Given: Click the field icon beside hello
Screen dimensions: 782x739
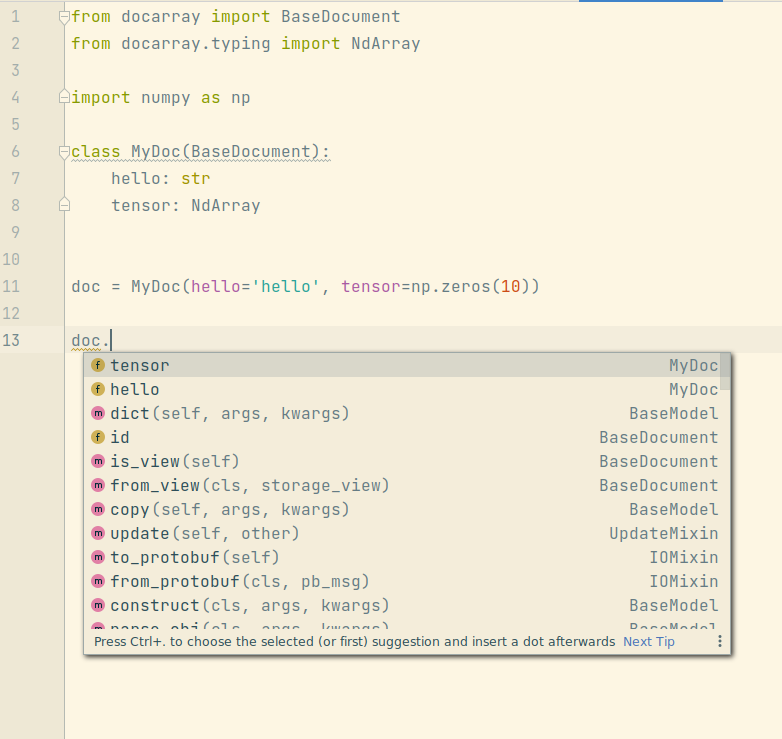Looking at the screenshot, I should (x=98, y=389).
